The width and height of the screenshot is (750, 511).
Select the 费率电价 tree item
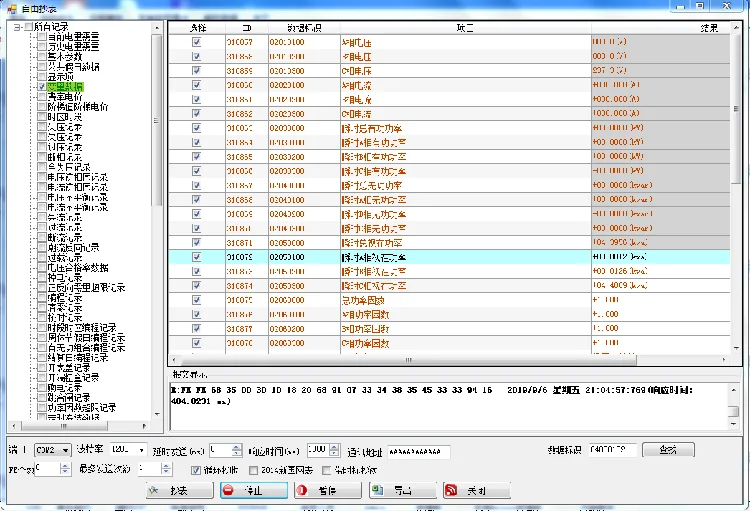tap(65, 97)
